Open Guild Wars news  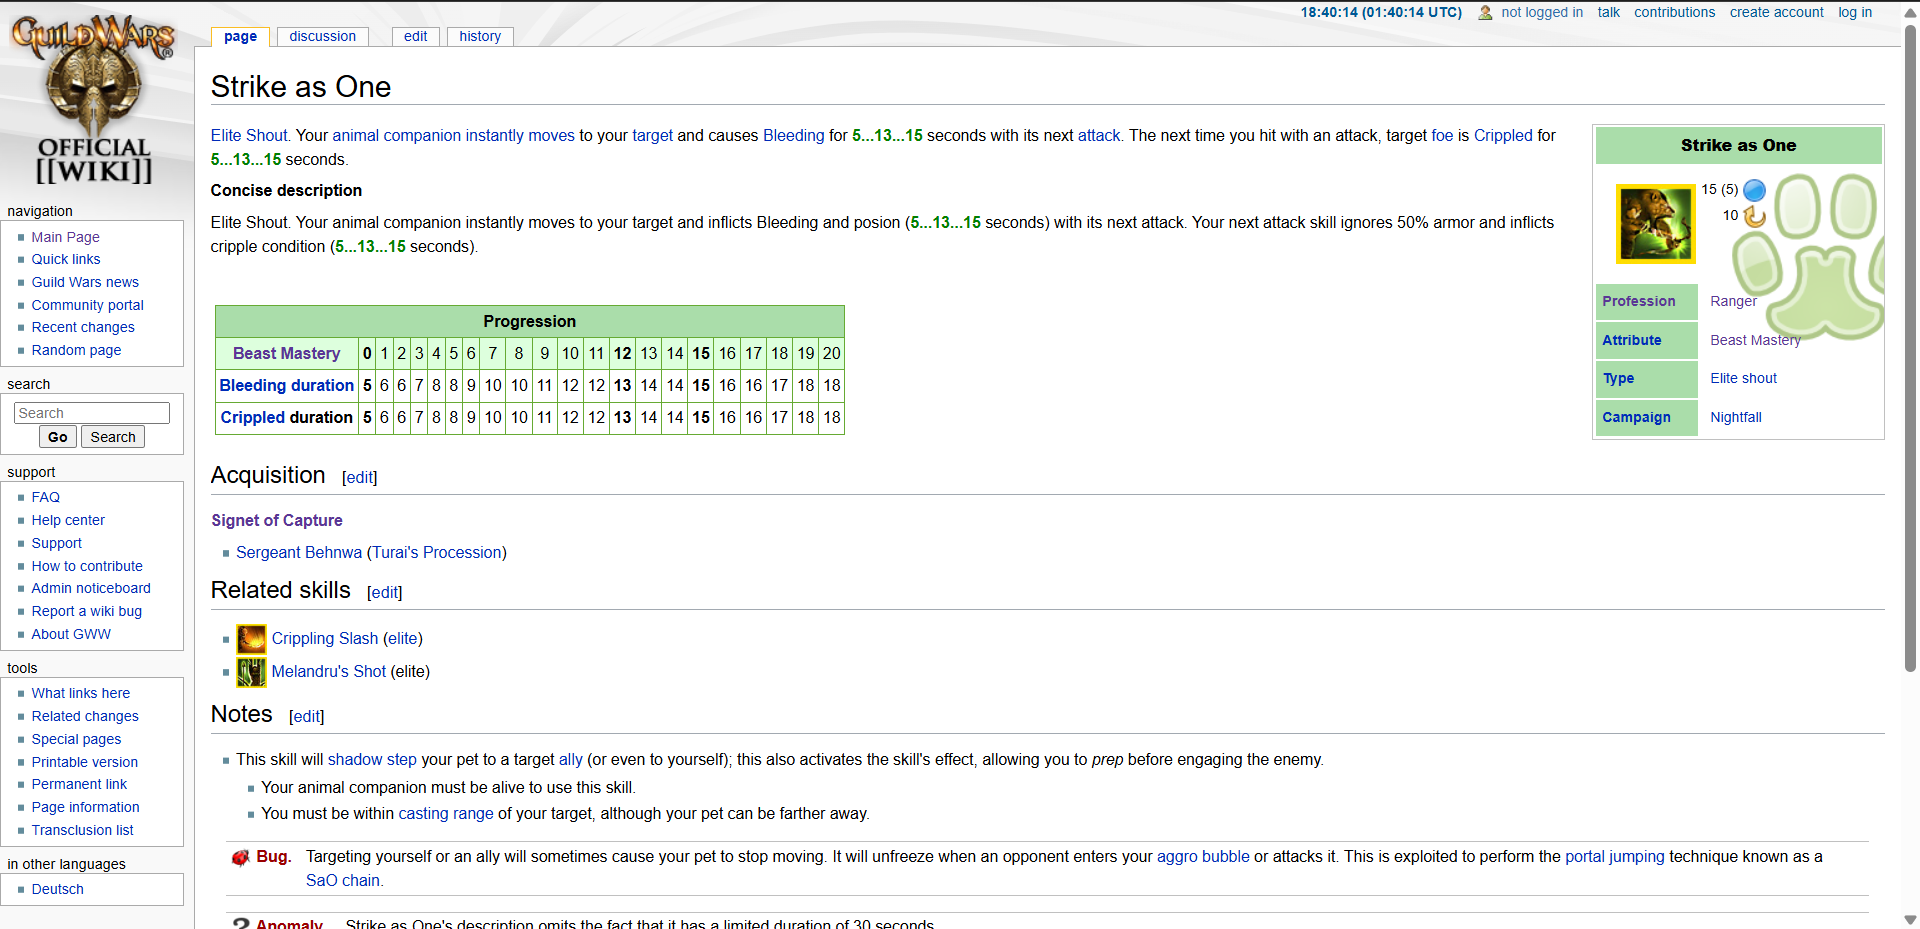(85, 282)
